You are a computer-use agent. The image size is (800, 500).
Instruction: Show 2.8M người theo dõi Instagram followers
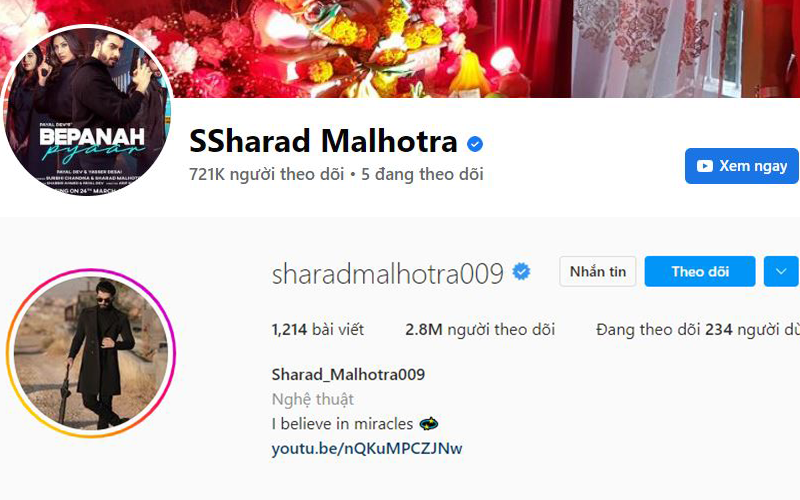coord(480,330)
